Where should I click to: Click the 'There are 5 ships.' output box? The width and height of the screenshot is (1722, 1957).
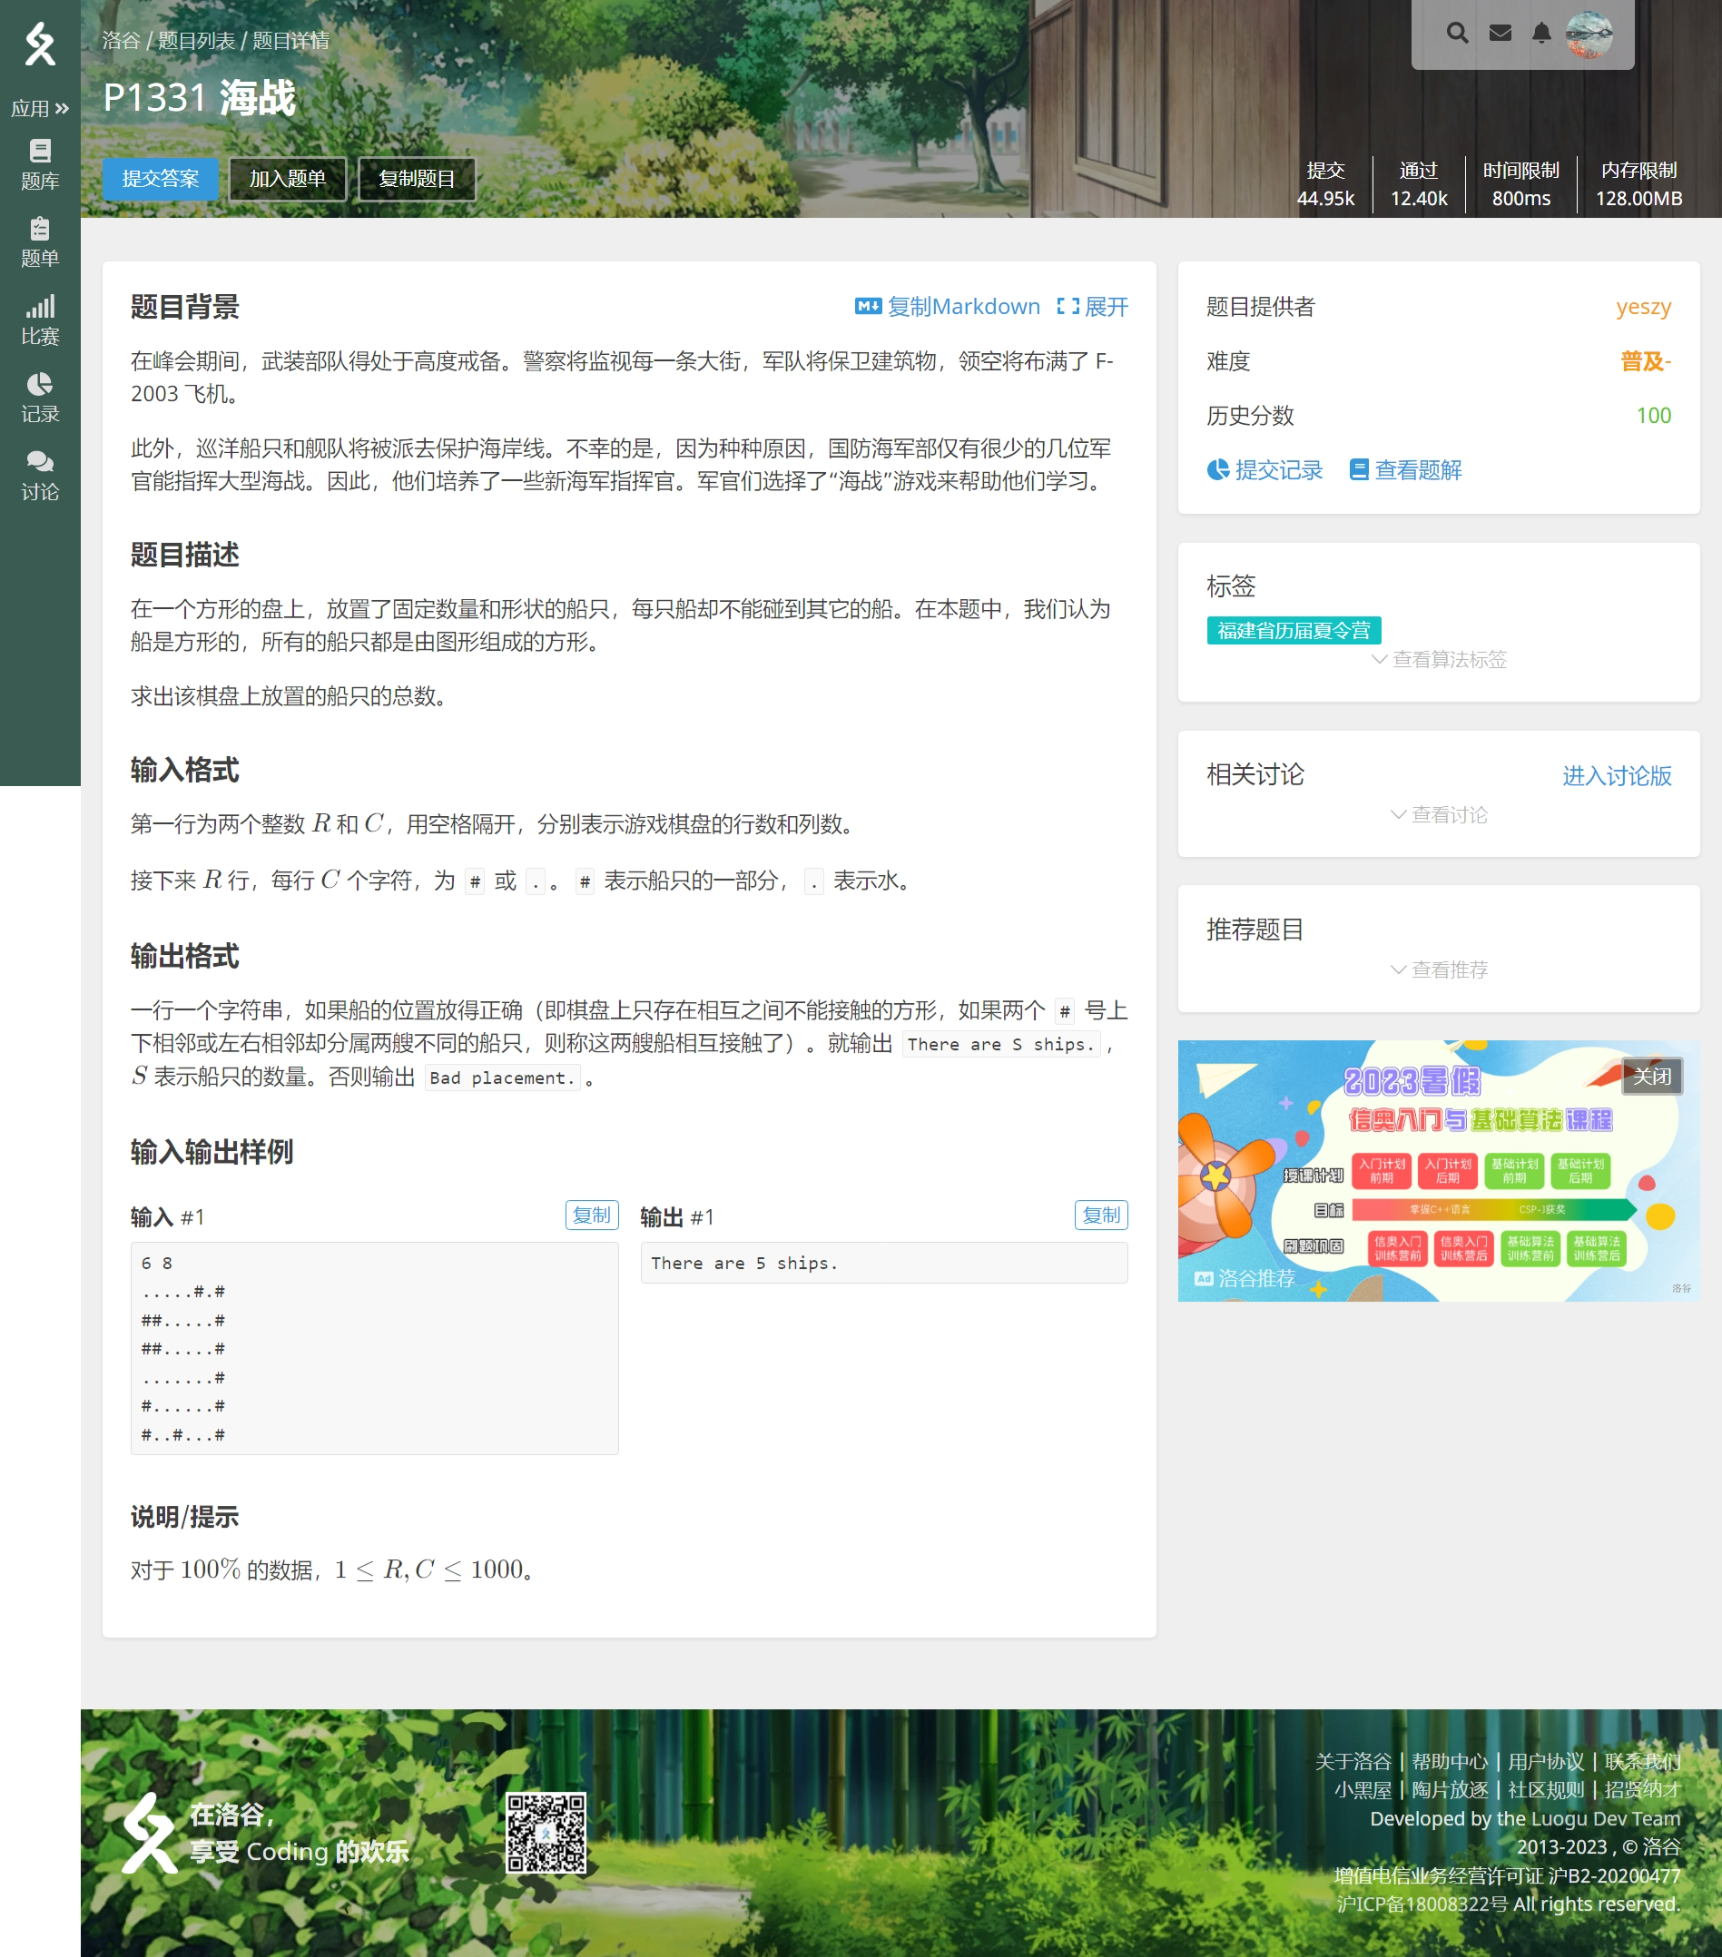(884, 1263)
